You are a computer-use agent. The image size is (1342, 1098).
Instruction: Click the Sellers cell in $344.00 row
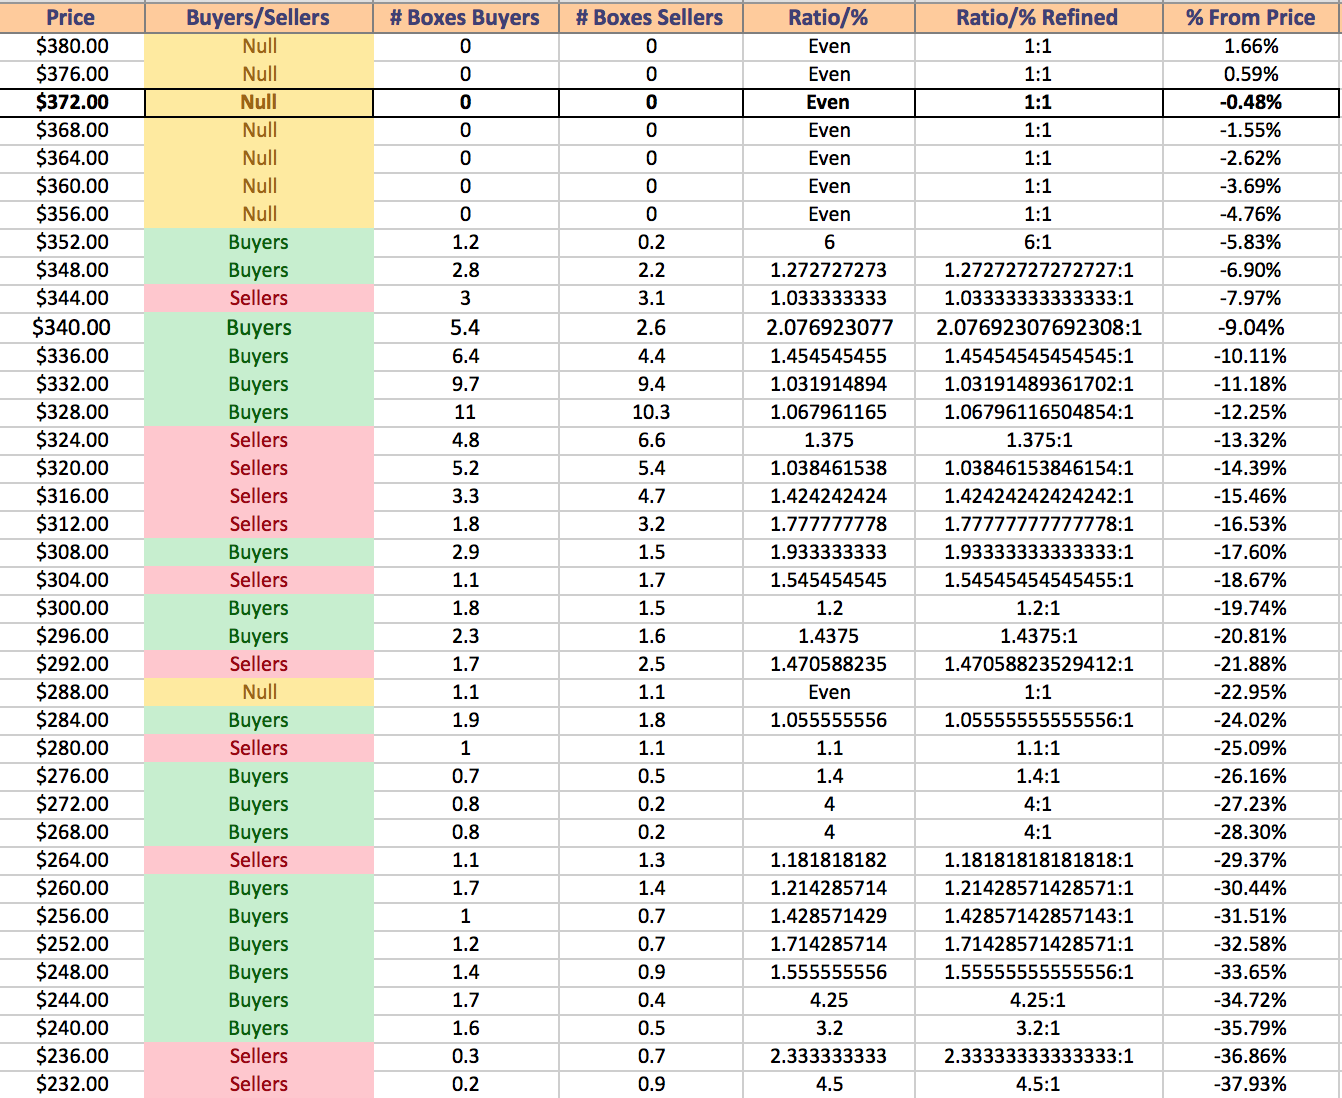pyautogui.click(x=259, y=298)
